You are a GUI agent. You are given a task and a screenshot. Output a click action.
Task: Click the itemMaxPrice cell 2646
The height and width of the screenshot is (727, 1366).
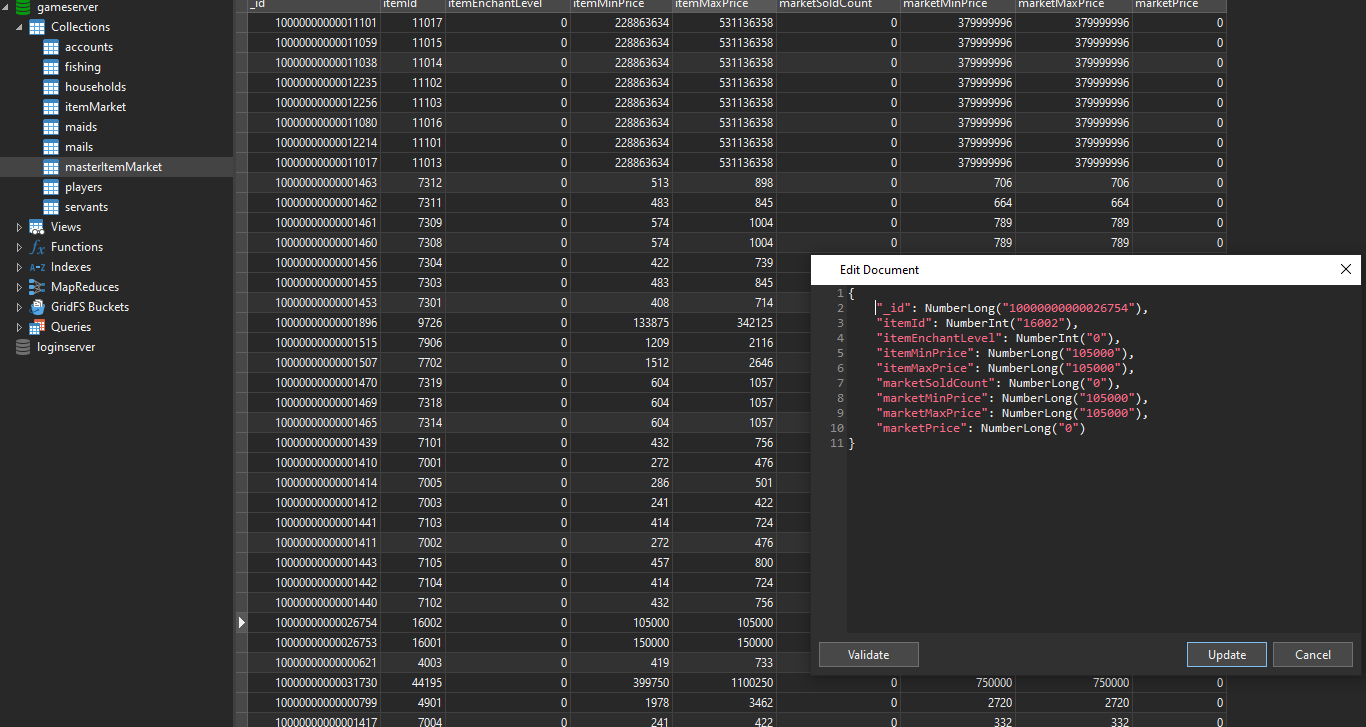point(724,363)
